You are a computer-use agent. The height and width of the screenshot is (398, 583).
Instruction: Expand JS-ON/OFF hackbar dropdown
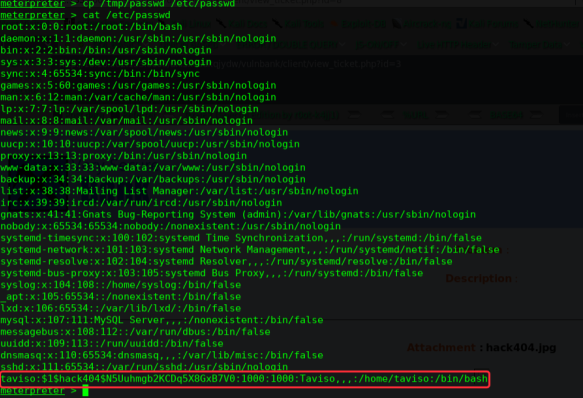tap(380, 45)
